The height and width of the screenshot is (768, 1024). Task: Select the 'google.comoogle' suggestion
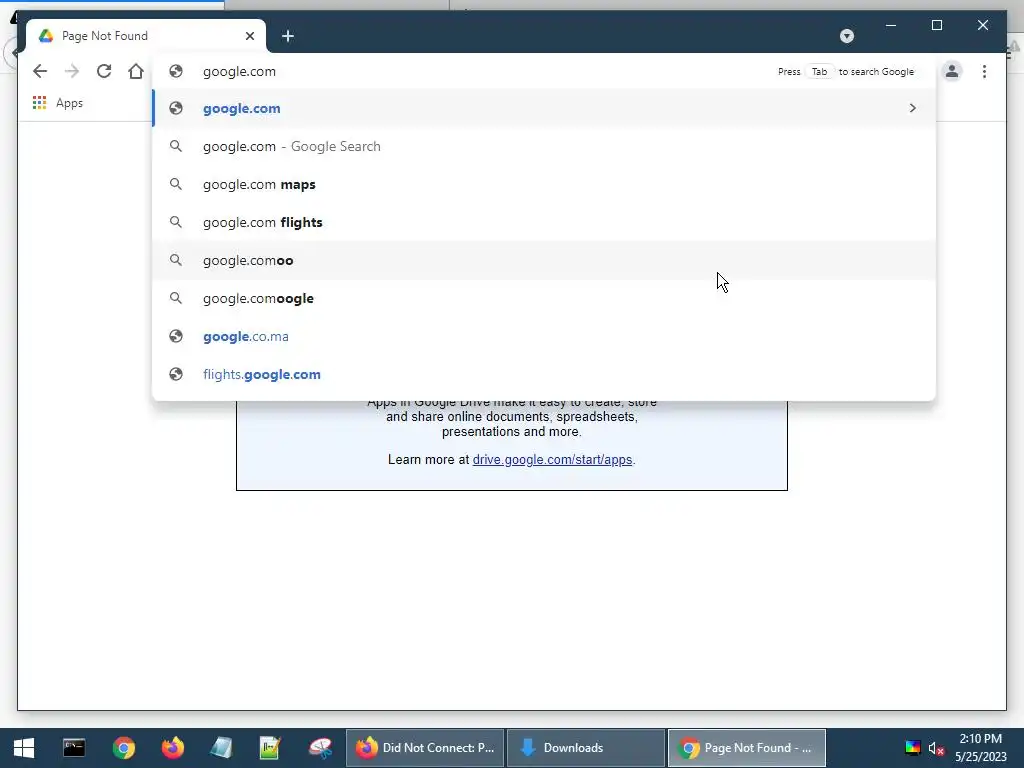point(543,298)
